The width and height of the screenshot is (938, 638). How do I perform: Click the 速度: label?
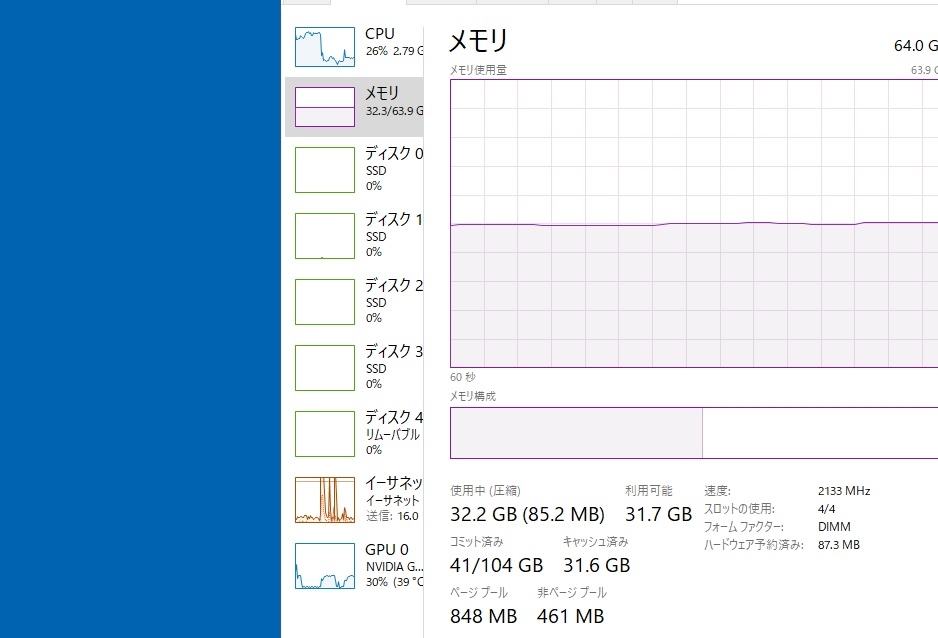pyautogui.click(x=717, y=491)
